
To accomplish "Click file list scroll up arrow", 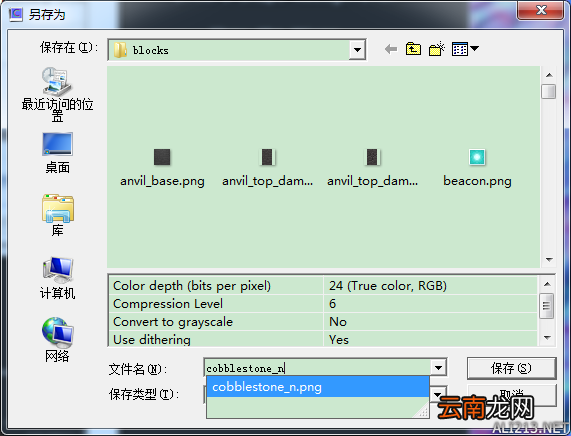I will pyautogui.click(x=549, y=75).
